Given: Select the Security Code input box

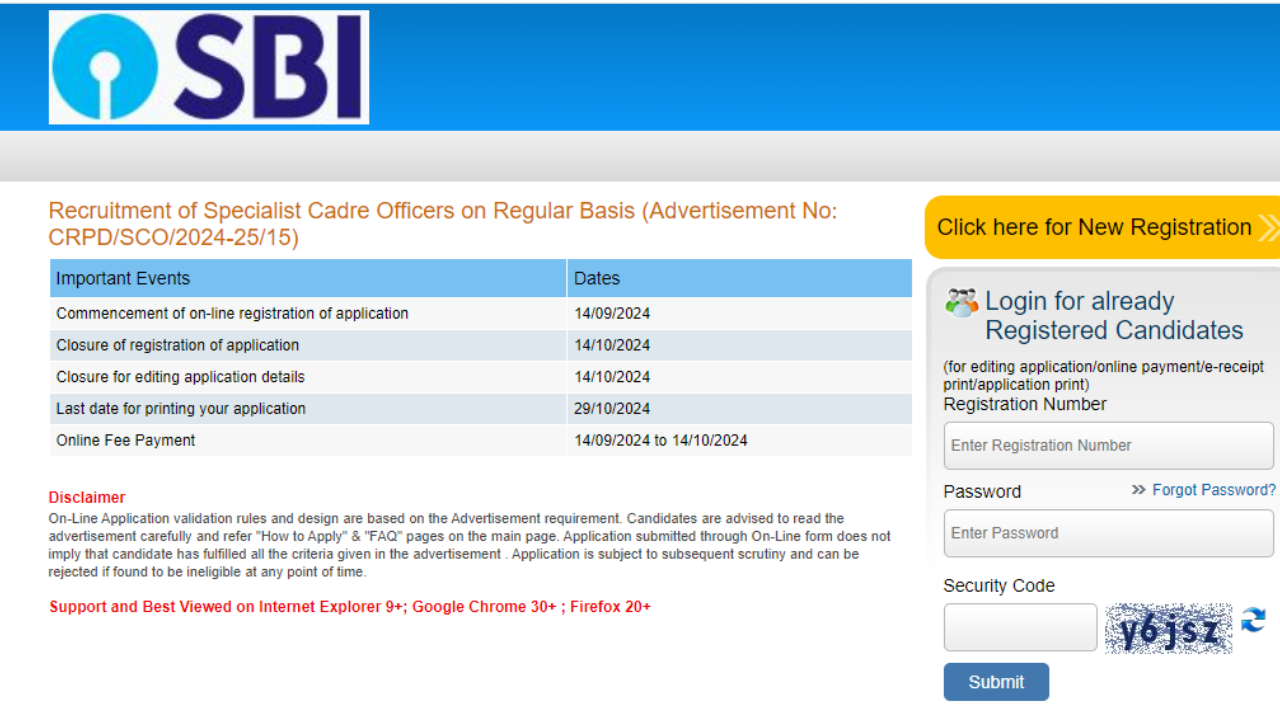Looking at the screenshot, I should pos(1020,627).
